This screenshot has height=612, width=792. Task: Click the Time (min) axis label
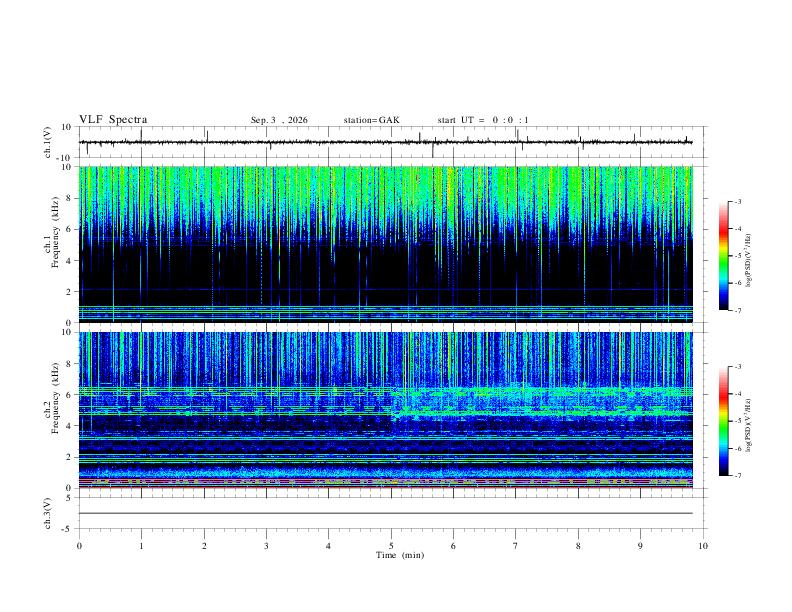click(400, 555)
